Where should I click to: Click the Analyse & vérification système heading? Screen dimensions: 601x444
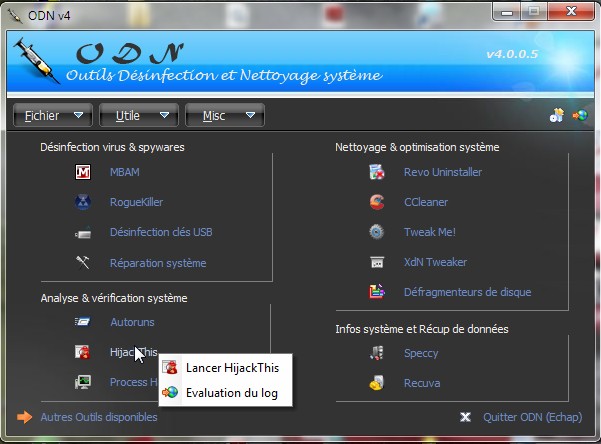click(114, 298)
